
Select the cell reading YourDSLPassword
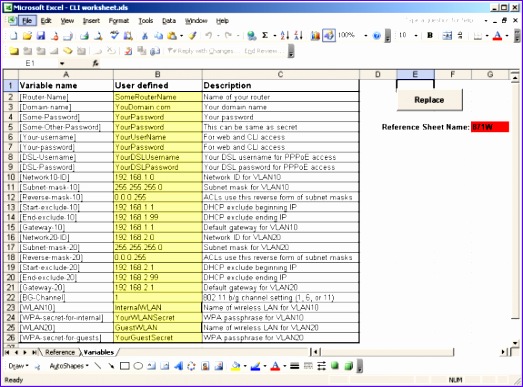(157, 167)
